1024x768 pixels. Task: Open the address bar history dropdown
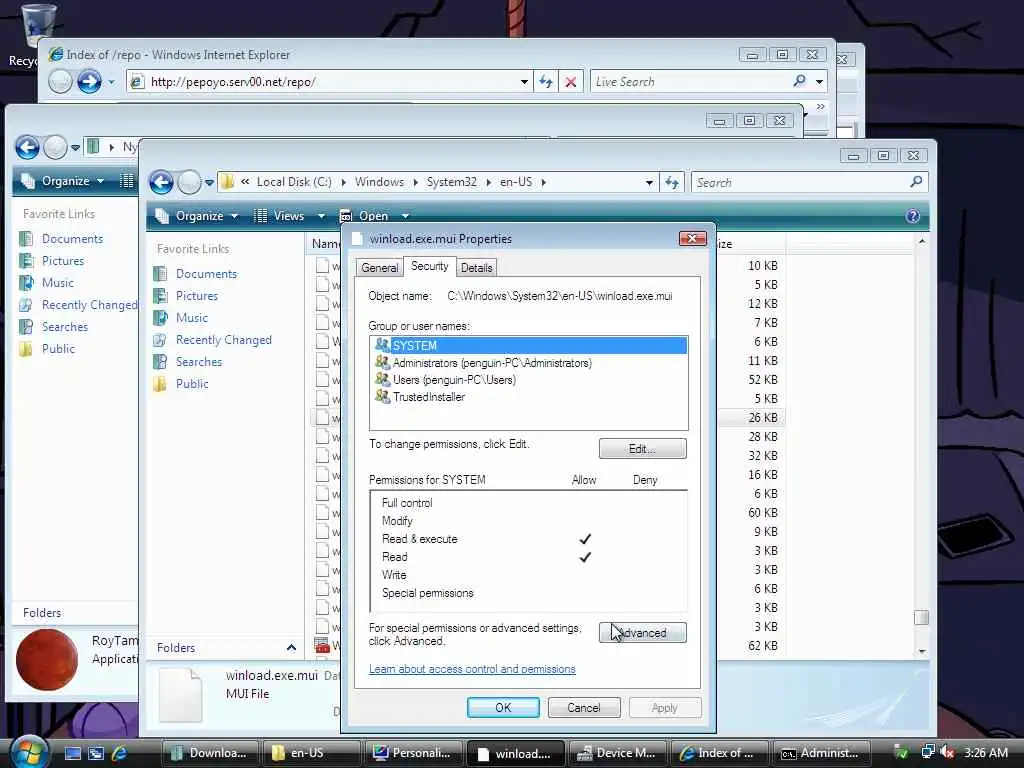[x=649, y=183]
